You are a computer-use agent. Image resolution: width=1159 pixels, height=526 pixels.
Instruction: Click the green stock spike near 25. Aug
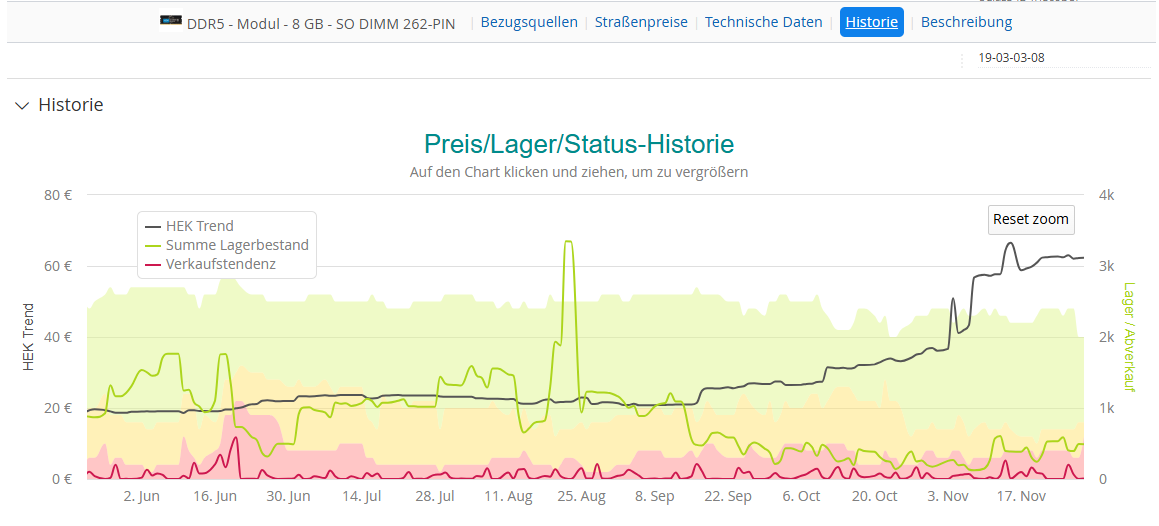click(x=568, y=242)
